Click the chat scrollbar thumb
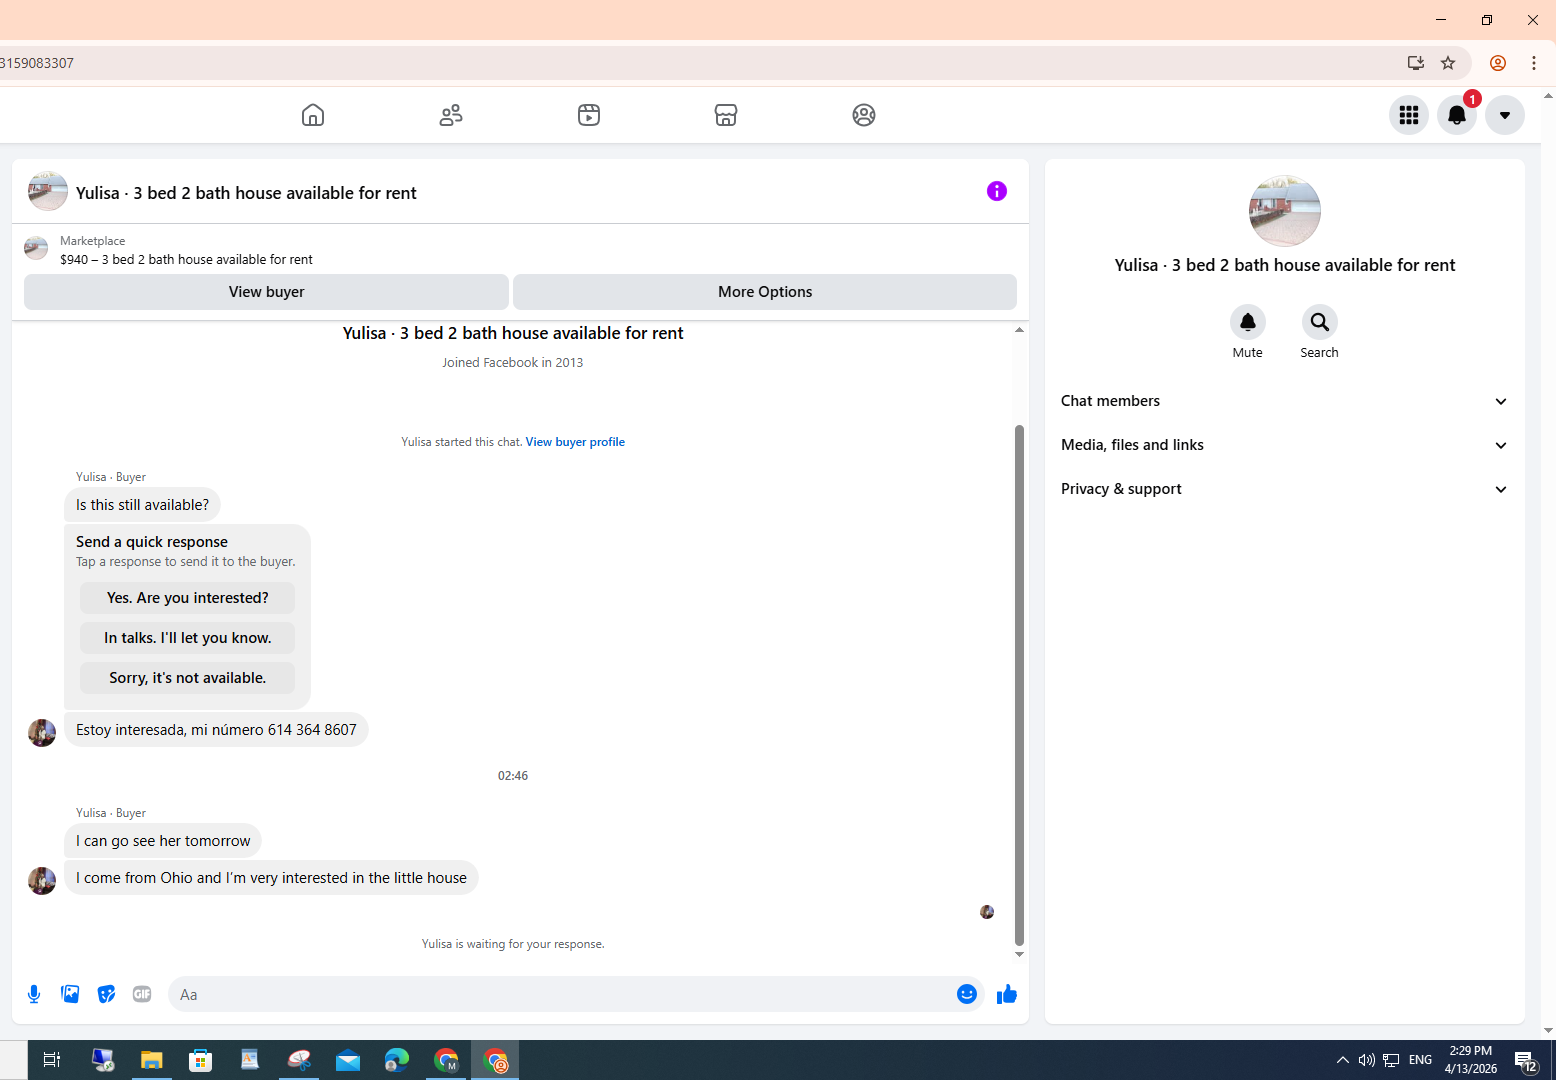 pyautogui.click(x=1019, y=685)
